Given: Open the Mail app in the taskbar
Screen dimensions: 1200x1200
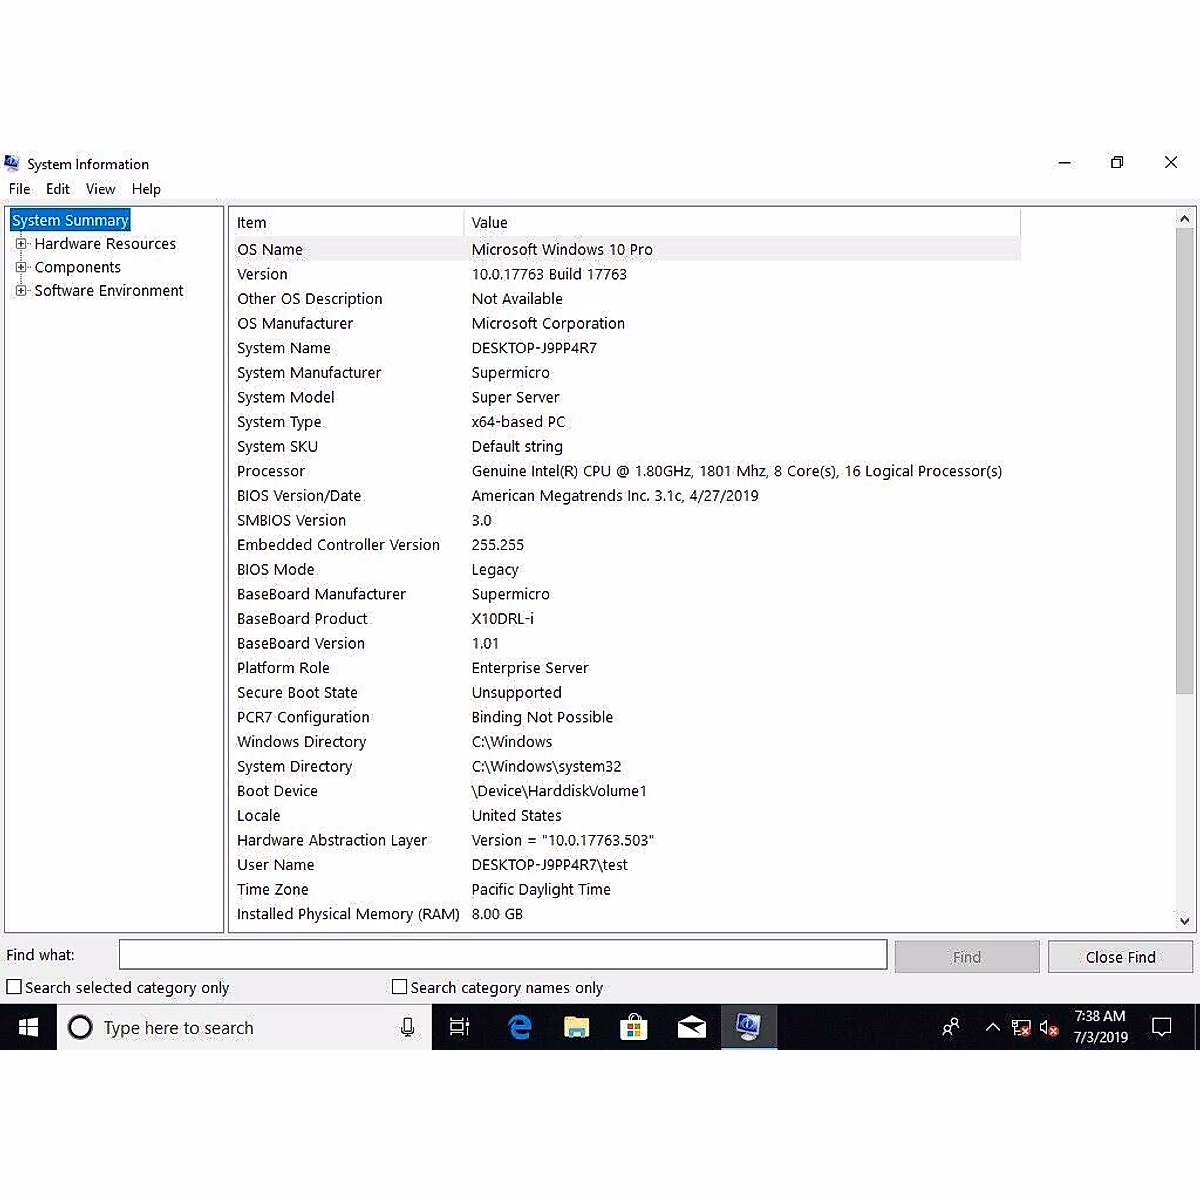Looking at the screenshot, I should pyautogui.click(x=691, y=1027).
